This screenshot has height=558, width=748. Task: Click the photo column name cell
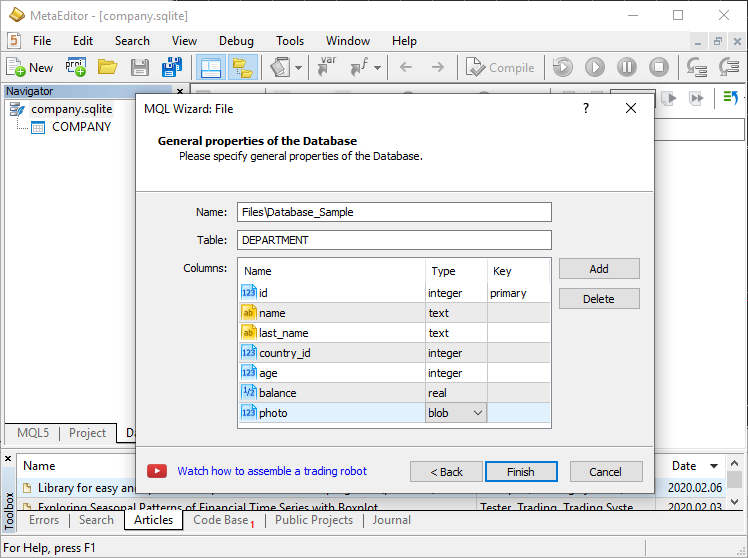coord(332,413)
